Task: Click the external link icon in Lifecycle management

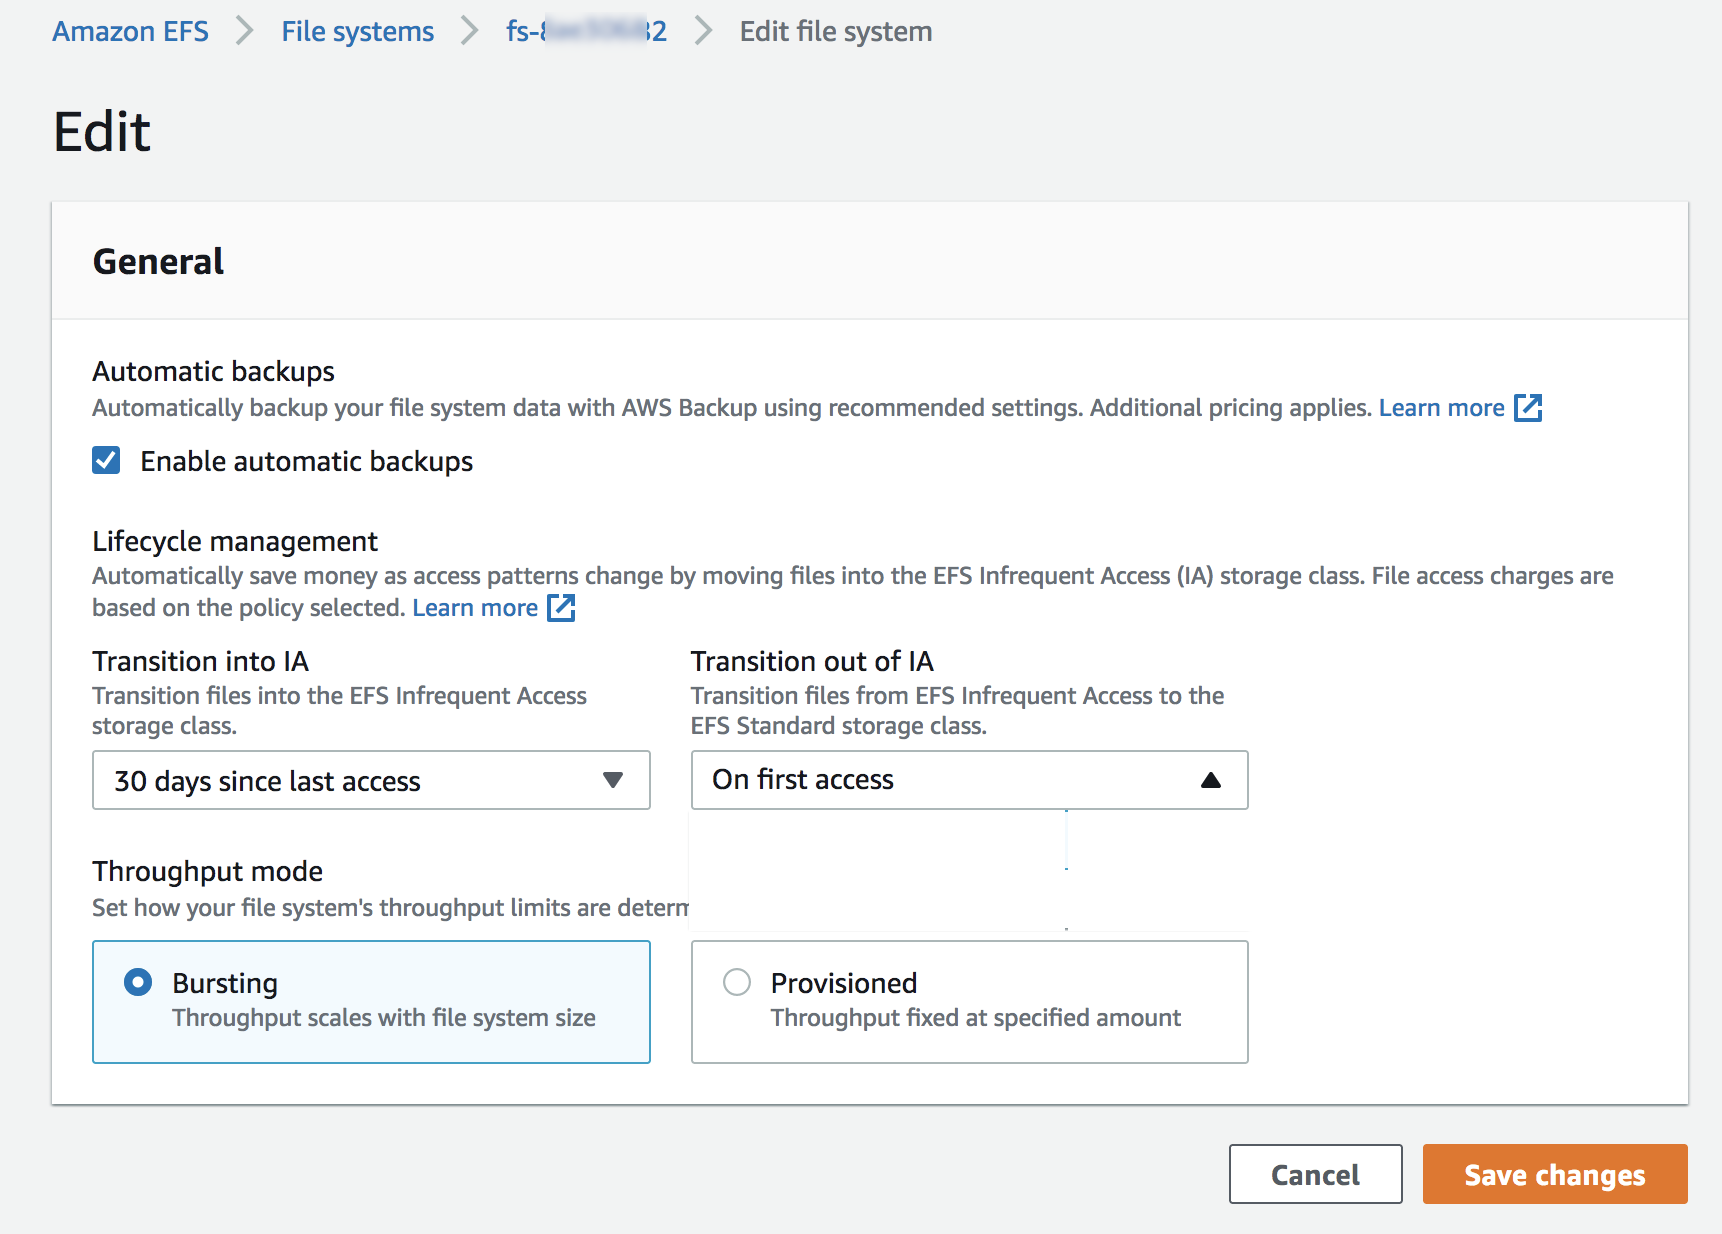Action: click(561, 608)
